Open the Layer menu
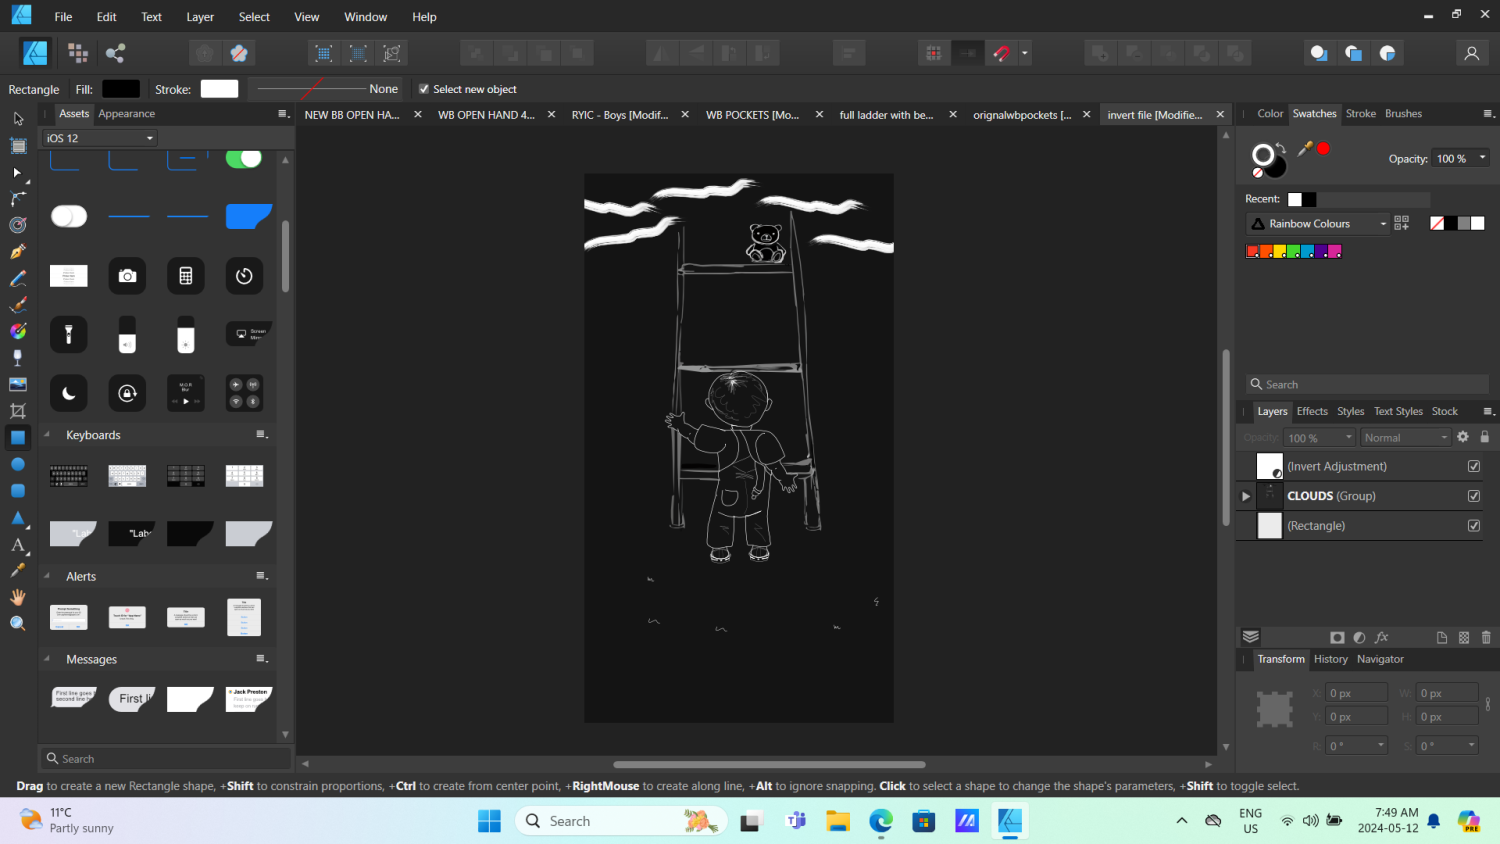This screenshot has width=1500, height=844. [200, 17]
